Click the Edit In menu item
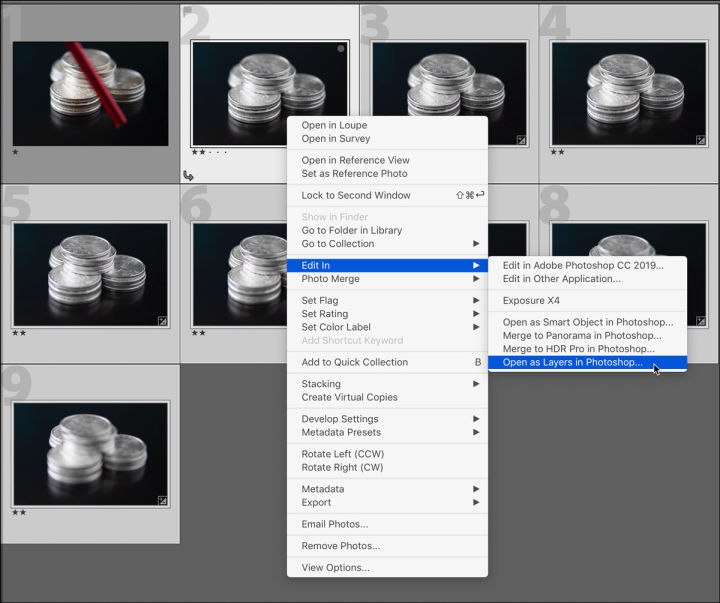This screenshot has height=603, width=720. pos(387,265)
